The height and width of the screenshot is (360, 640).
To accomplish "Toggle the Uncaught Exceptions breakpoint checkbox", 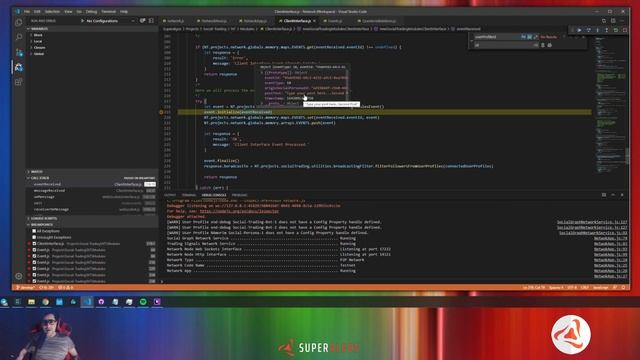I will (x=34, y=237).
